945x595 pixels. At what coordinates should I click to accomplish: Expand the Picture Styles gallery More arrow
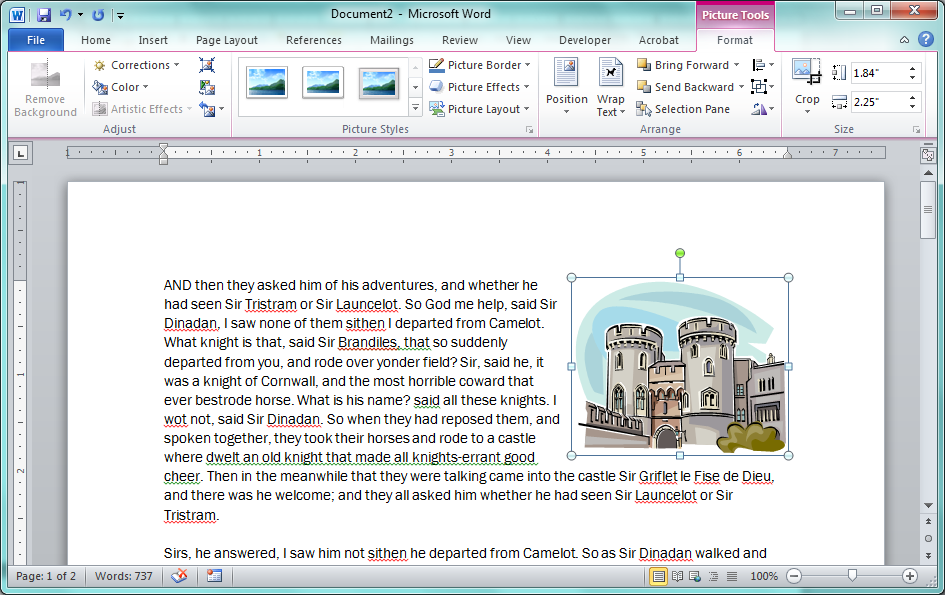[415, 107]
